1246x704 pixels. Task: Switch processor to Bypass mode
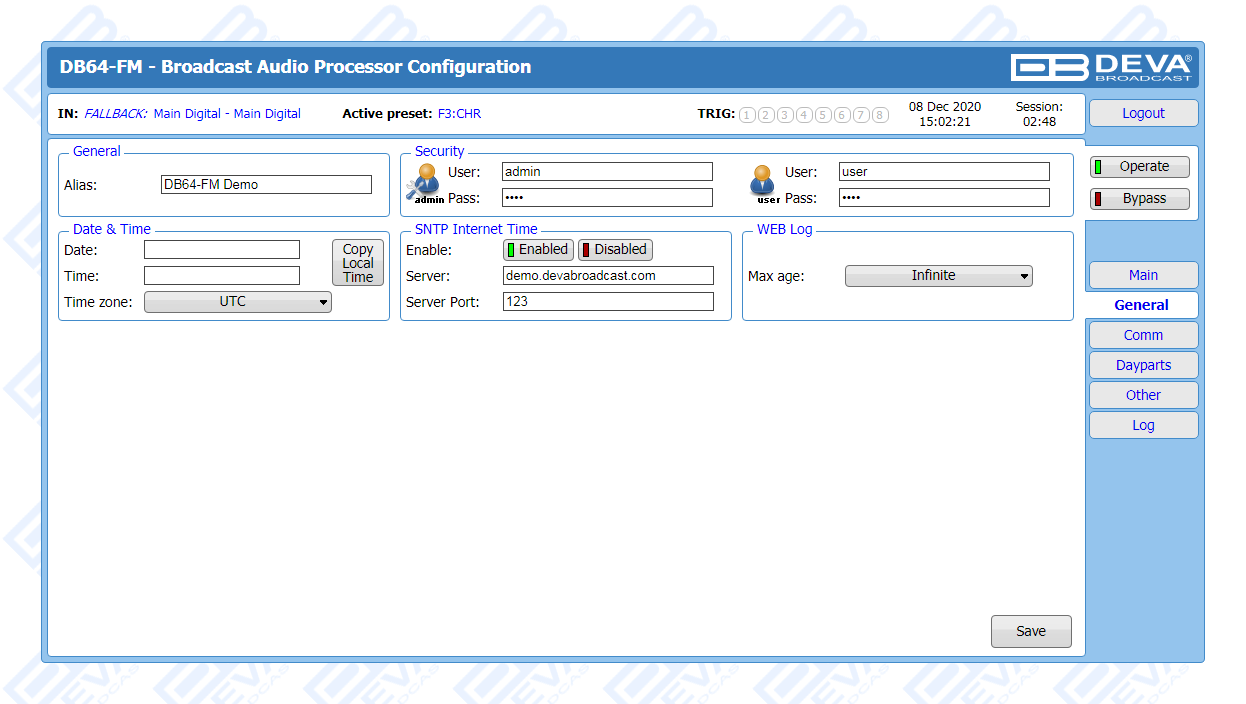point(1140,199)
